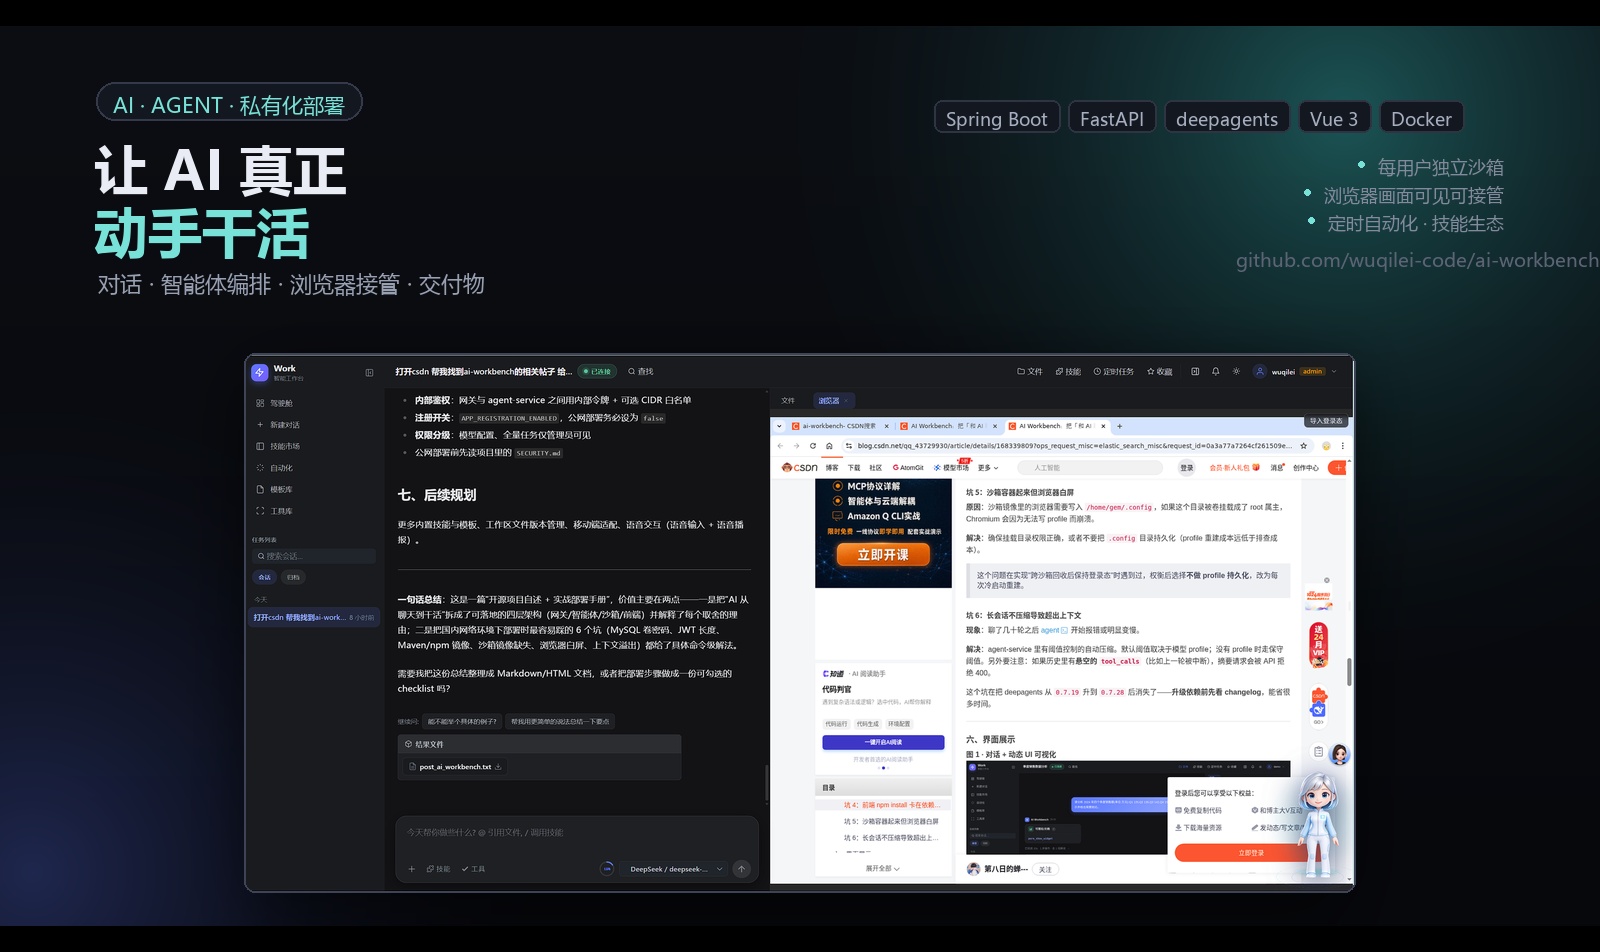Expand the wuqilei admin user menu
The image size is (1600, 952).
(x=1295, y=372)
